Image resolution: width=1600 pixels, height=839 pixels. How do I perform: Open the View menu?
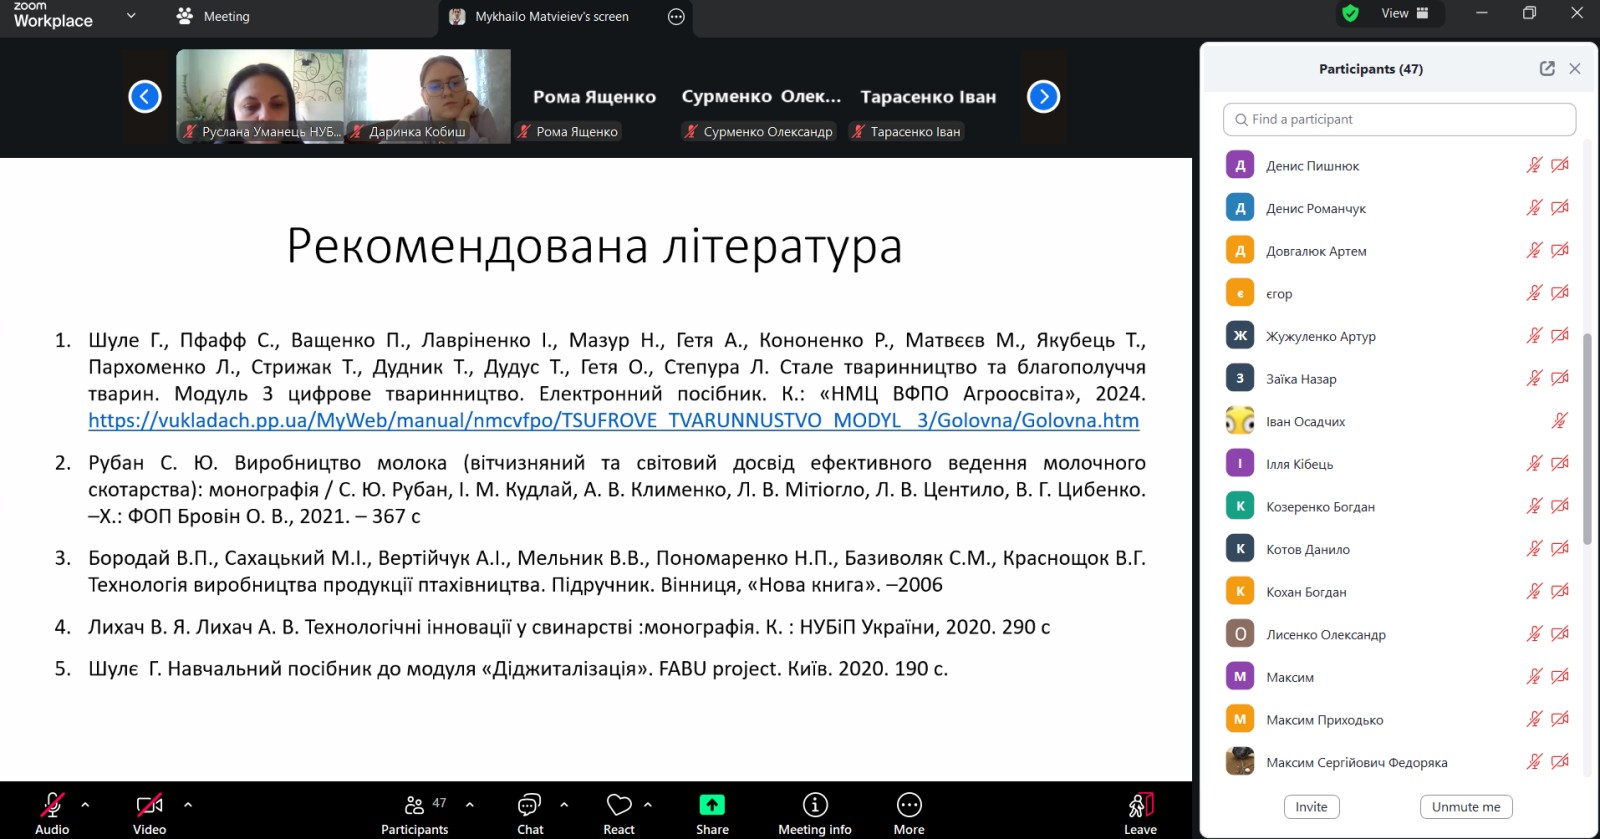click(1404, 14)
